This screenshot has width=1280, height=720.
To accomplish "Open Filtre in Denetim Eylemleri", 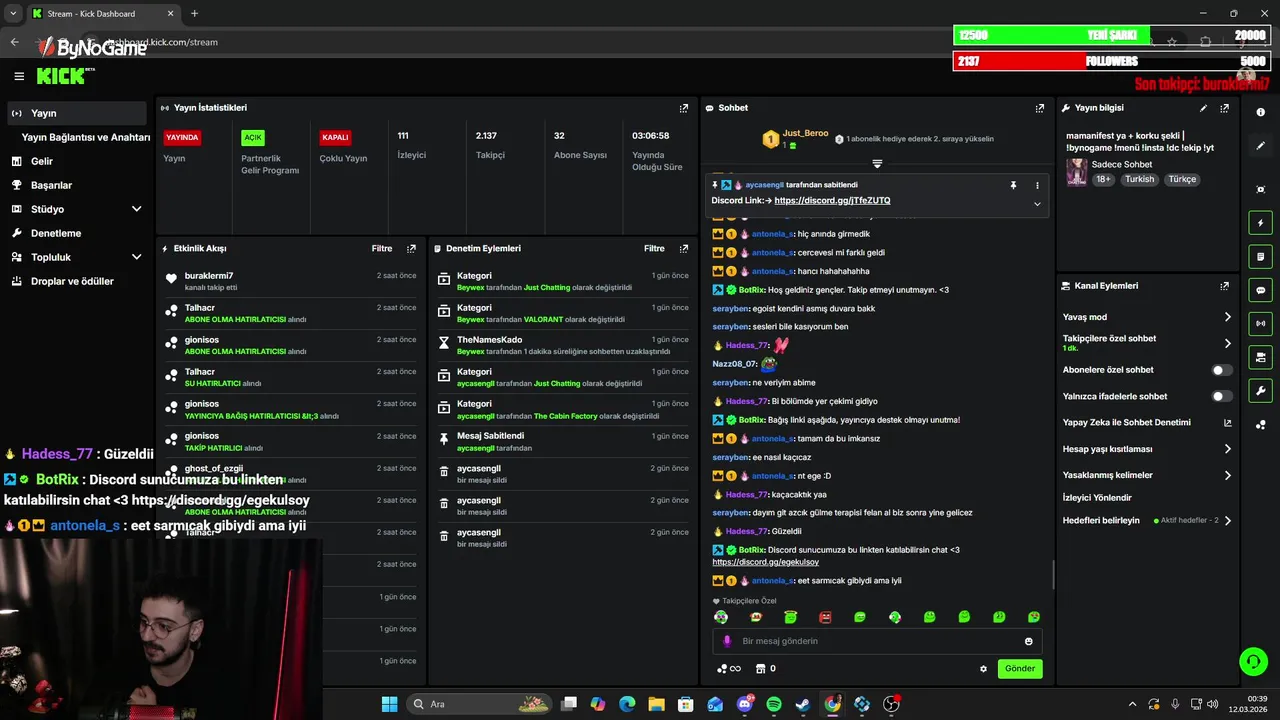I will coord(654,248).
